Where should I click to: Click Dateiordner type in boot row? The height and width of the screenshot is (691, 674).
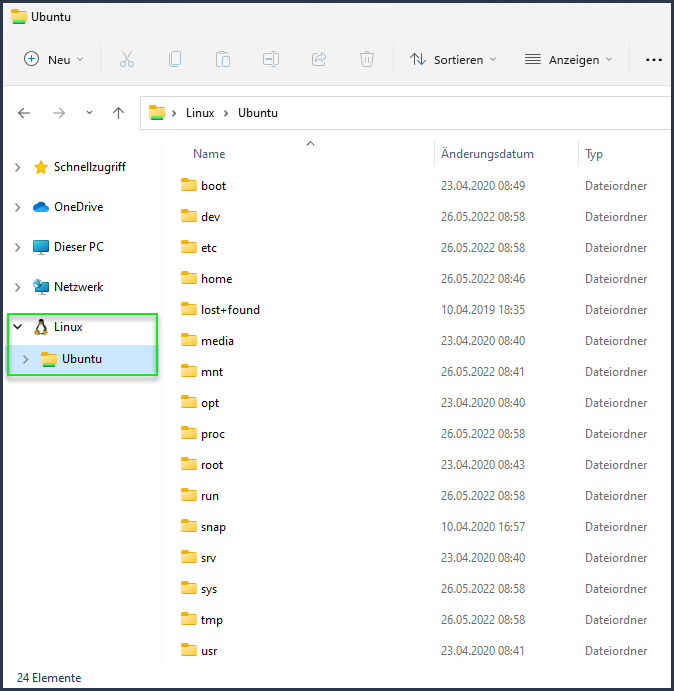(x=616, y=186)
